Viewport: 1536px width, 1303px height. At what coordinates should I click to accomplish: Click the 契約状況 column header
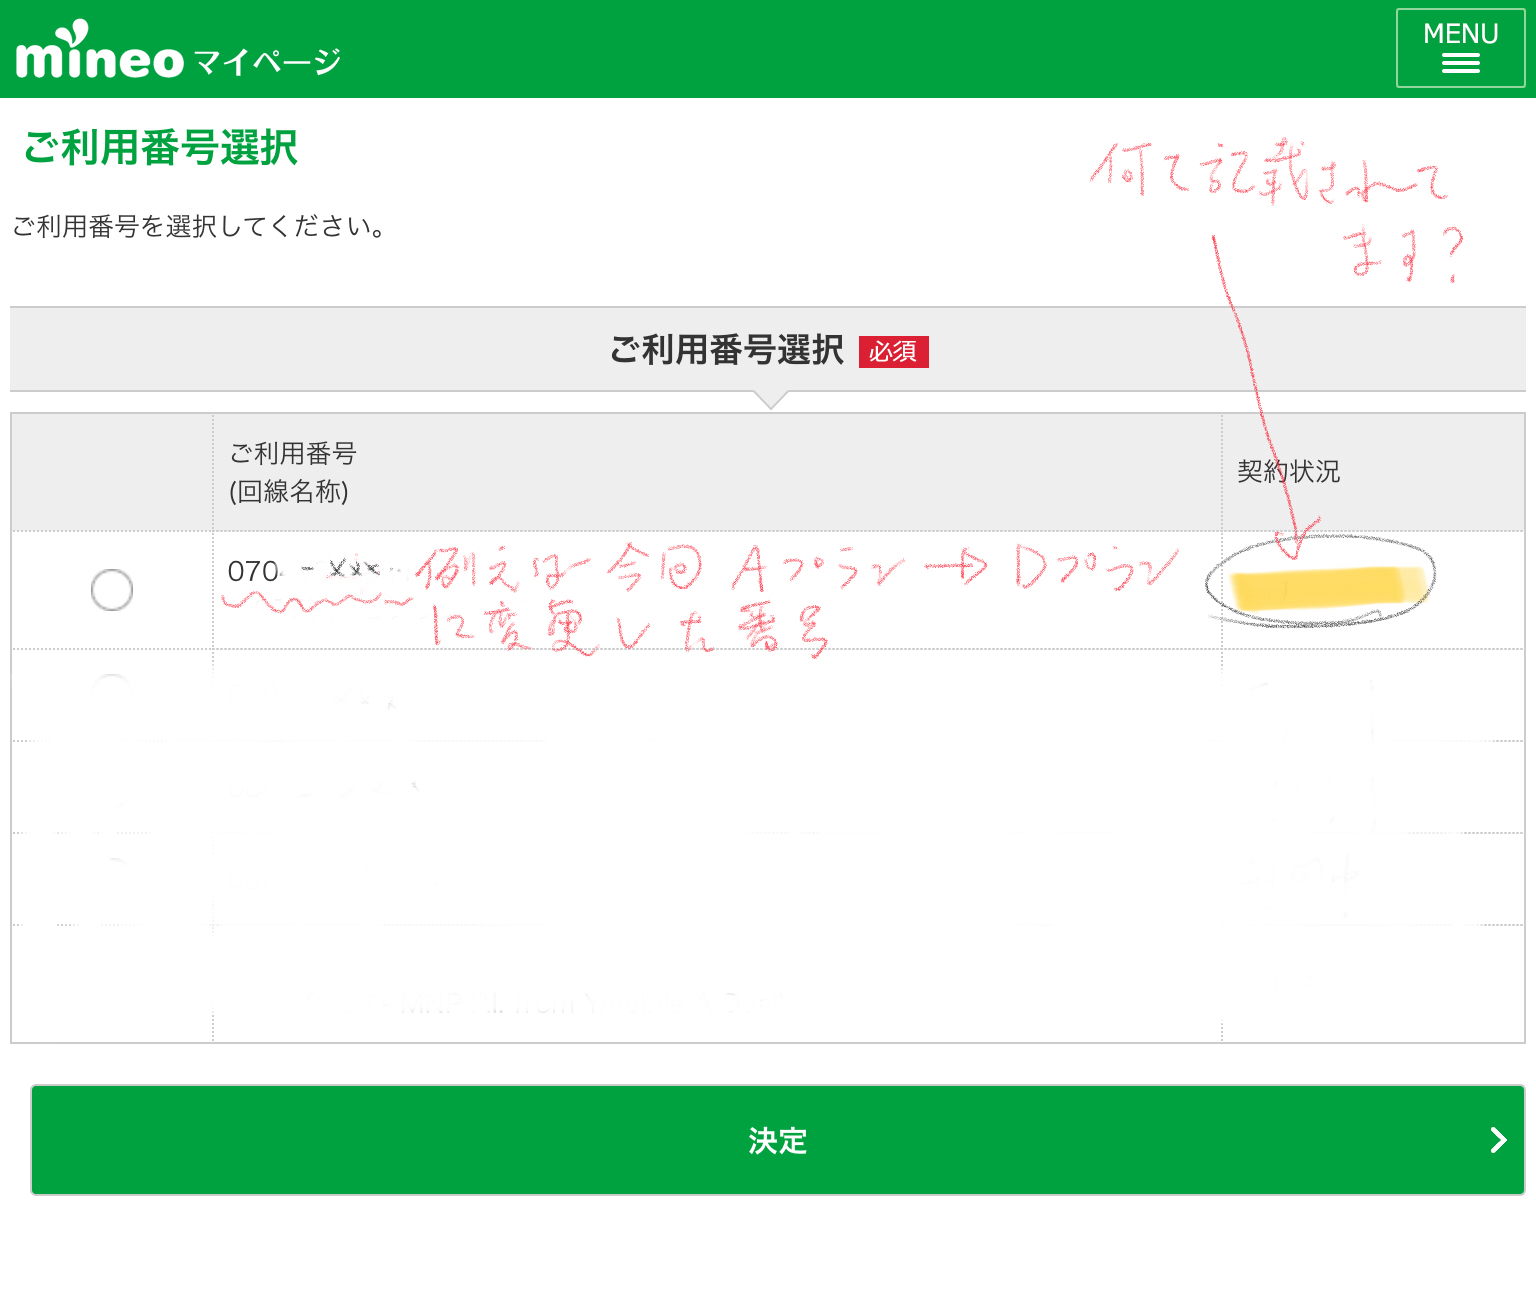1288,472
